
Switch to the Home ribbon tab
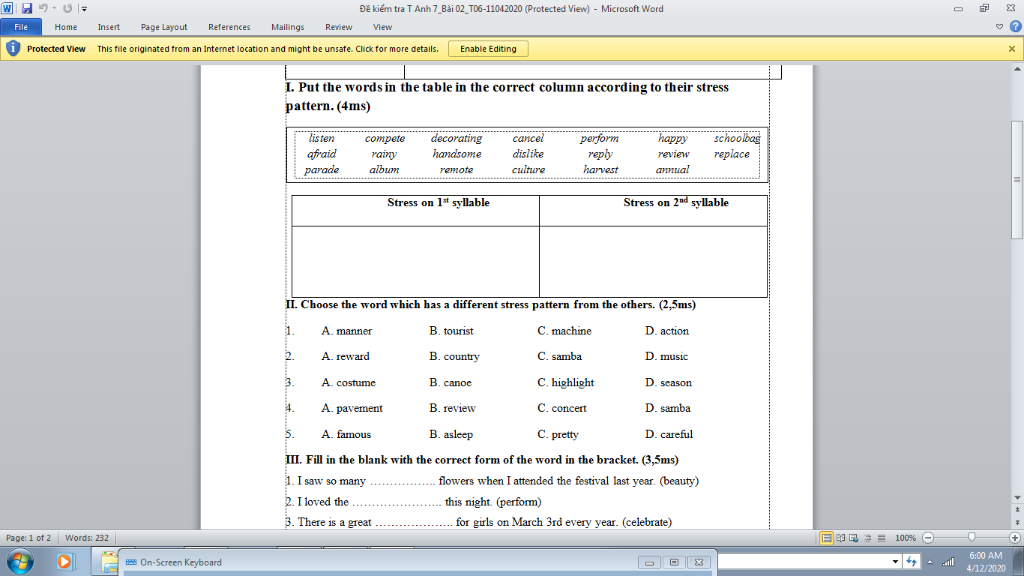66,27
